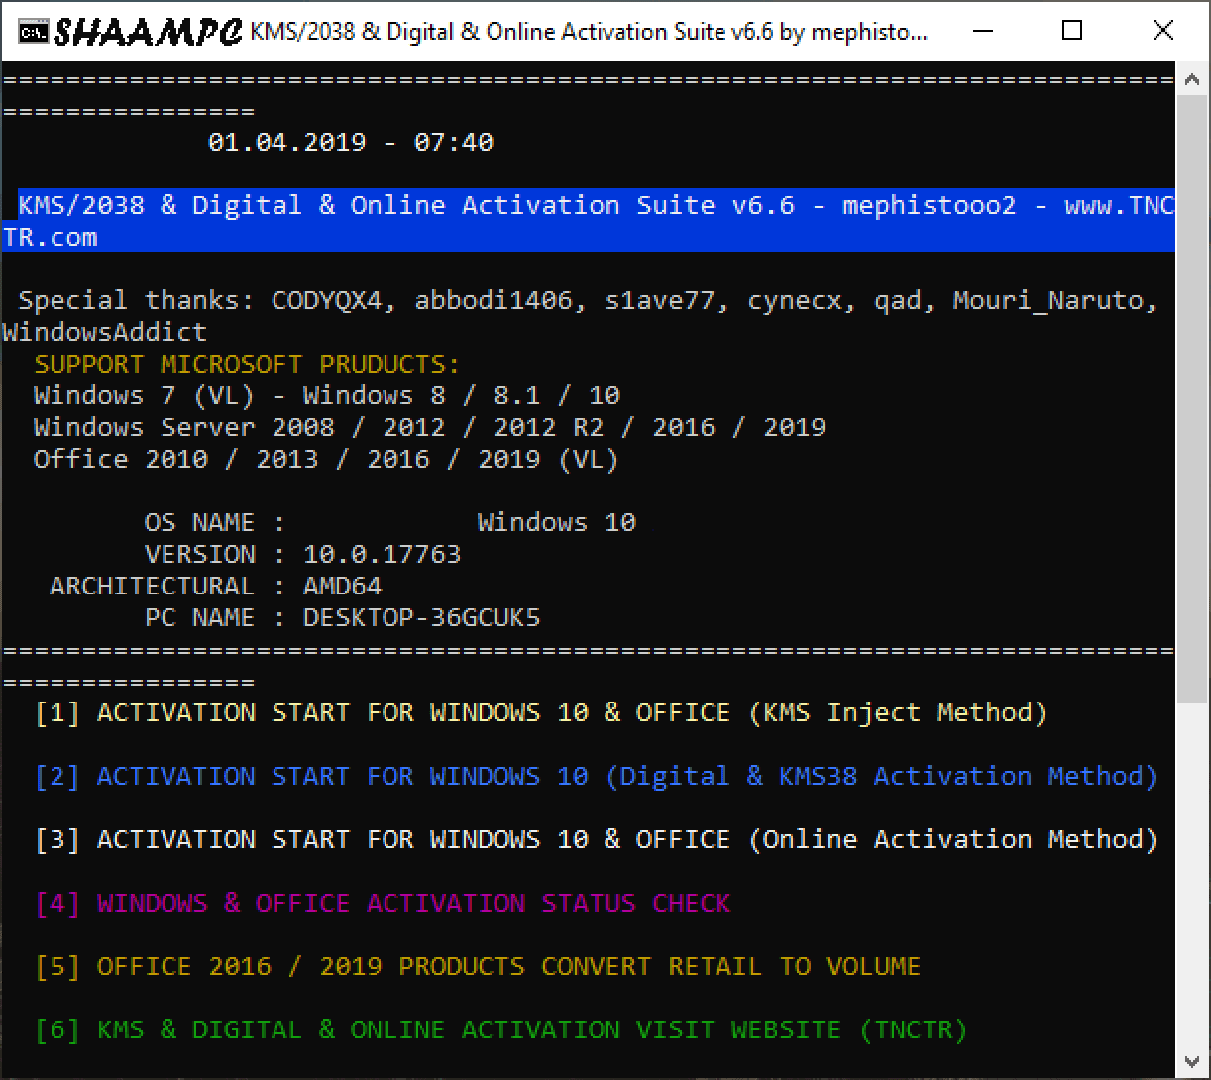Click the OS NAME Windows 10 value
This screenshot has height=1080, width=1211.
(x=557, y=523)
